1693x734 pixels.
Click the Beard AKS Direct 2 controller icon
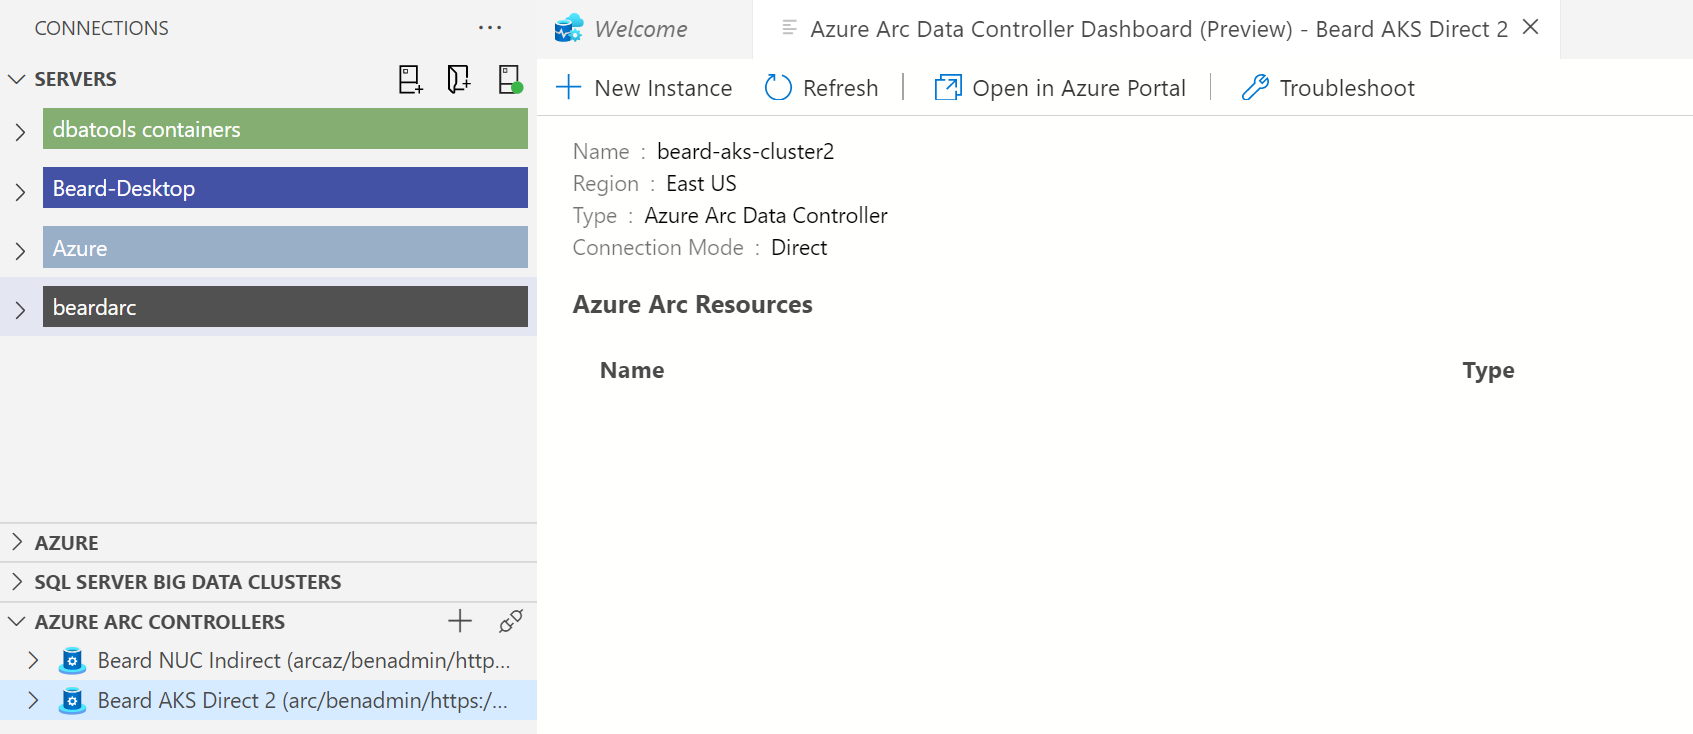[72, 701]
